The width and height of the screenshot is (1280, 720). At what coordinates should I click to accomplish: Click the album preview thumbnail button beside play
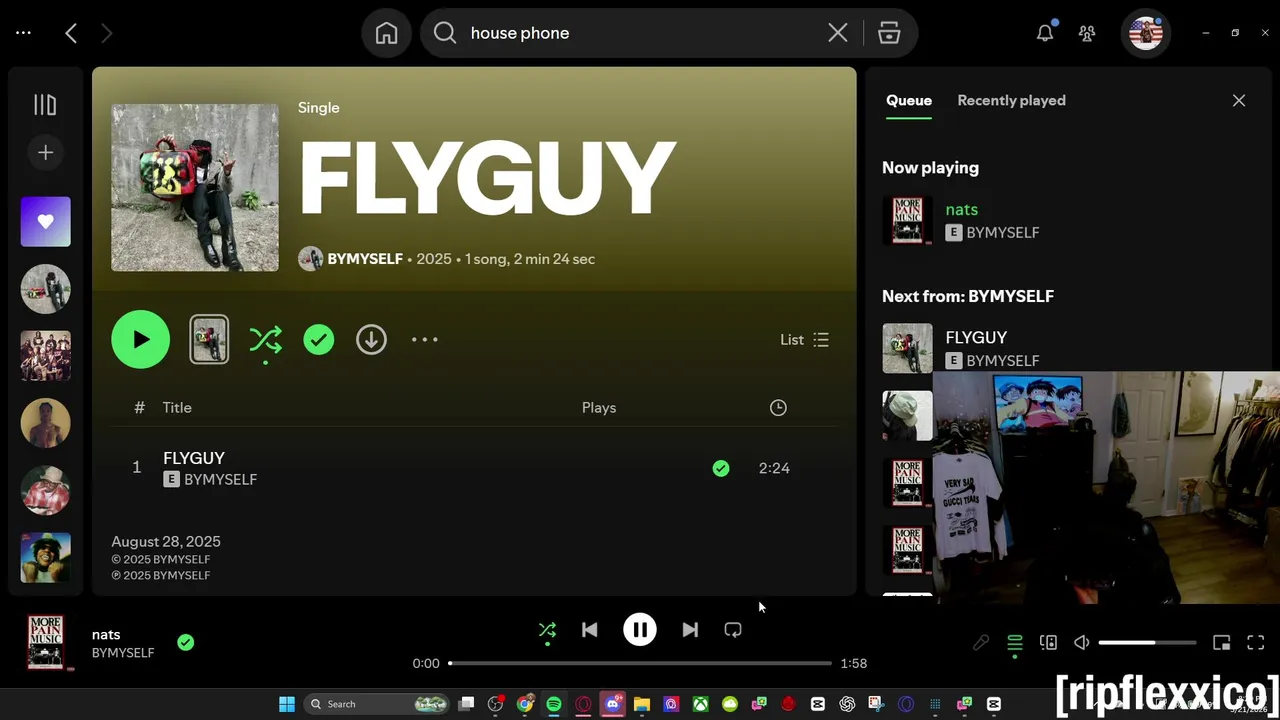point(209,340)
